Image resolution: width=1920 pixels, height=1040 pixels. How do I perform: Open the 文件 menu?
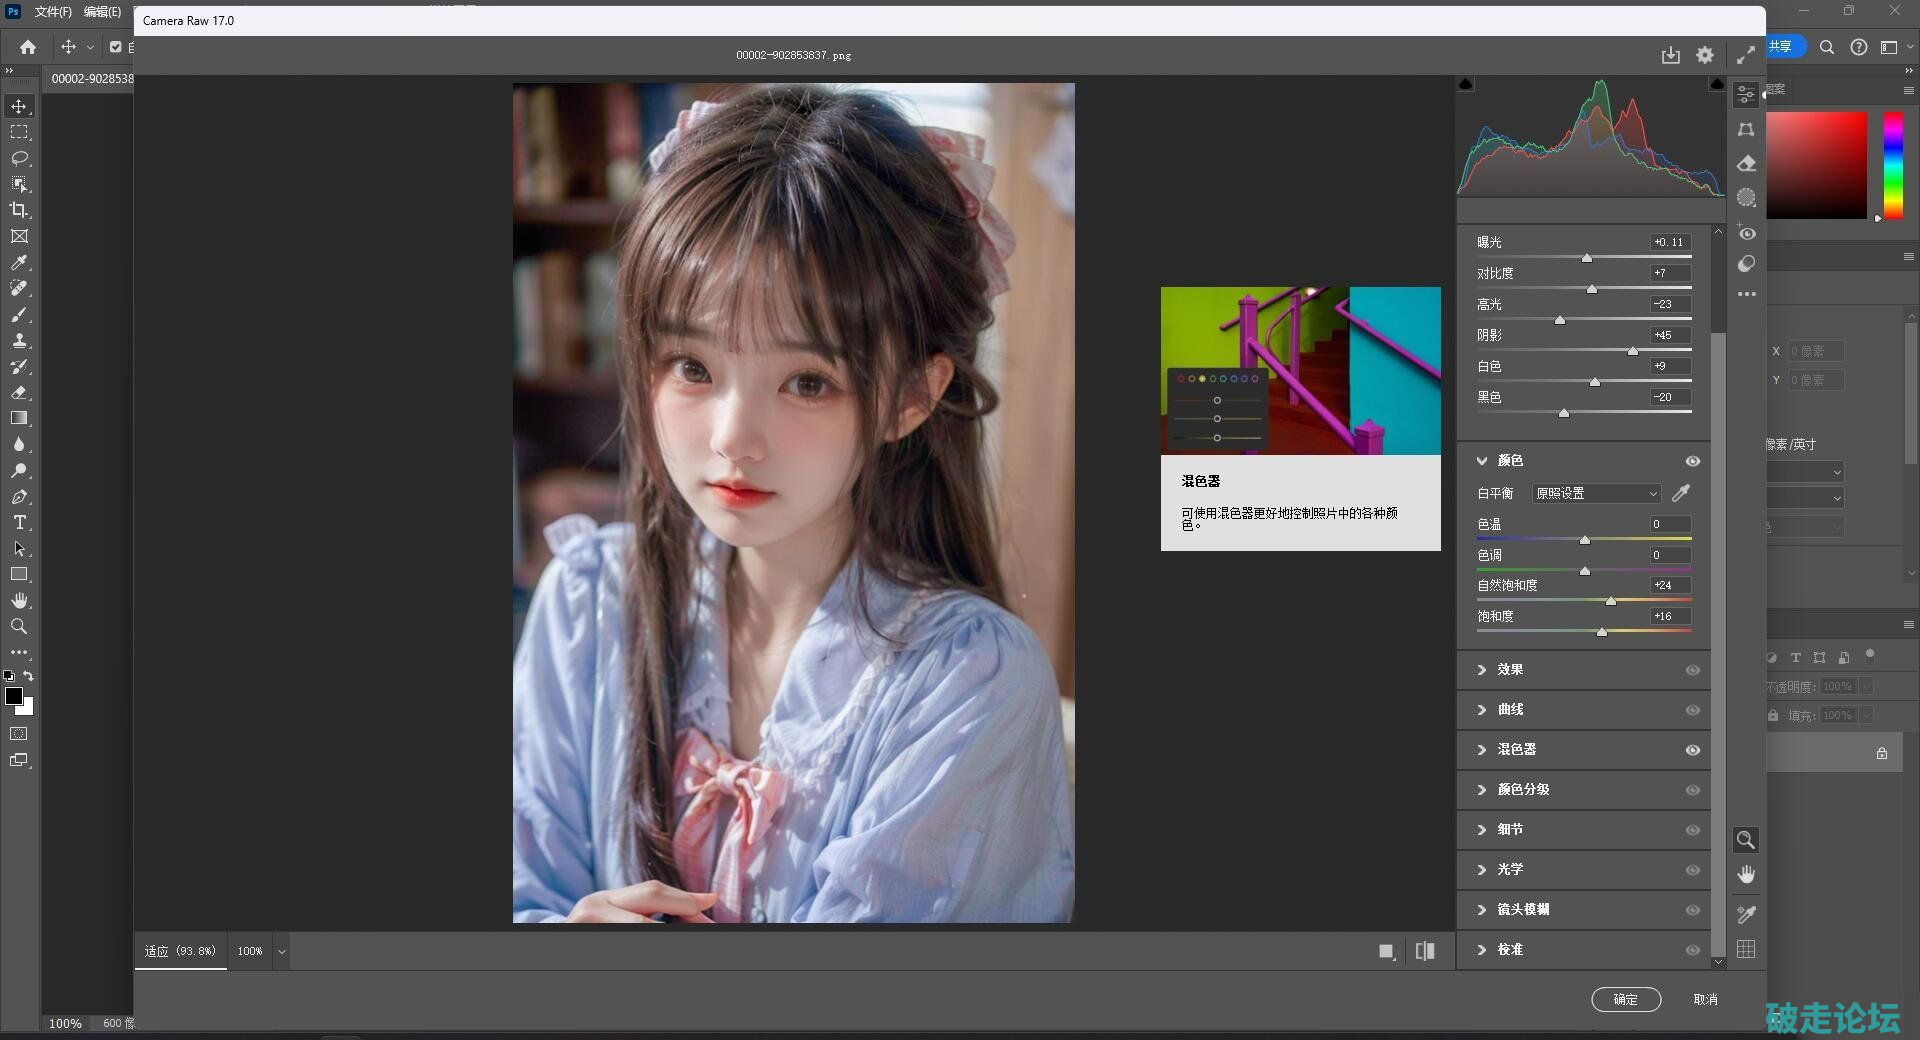click(52, 12)
